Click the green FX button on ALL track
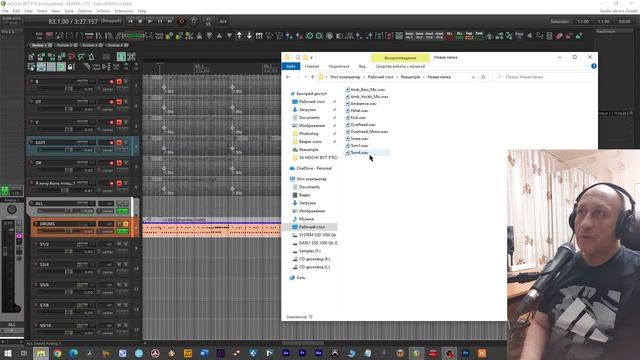 (122, 211)
